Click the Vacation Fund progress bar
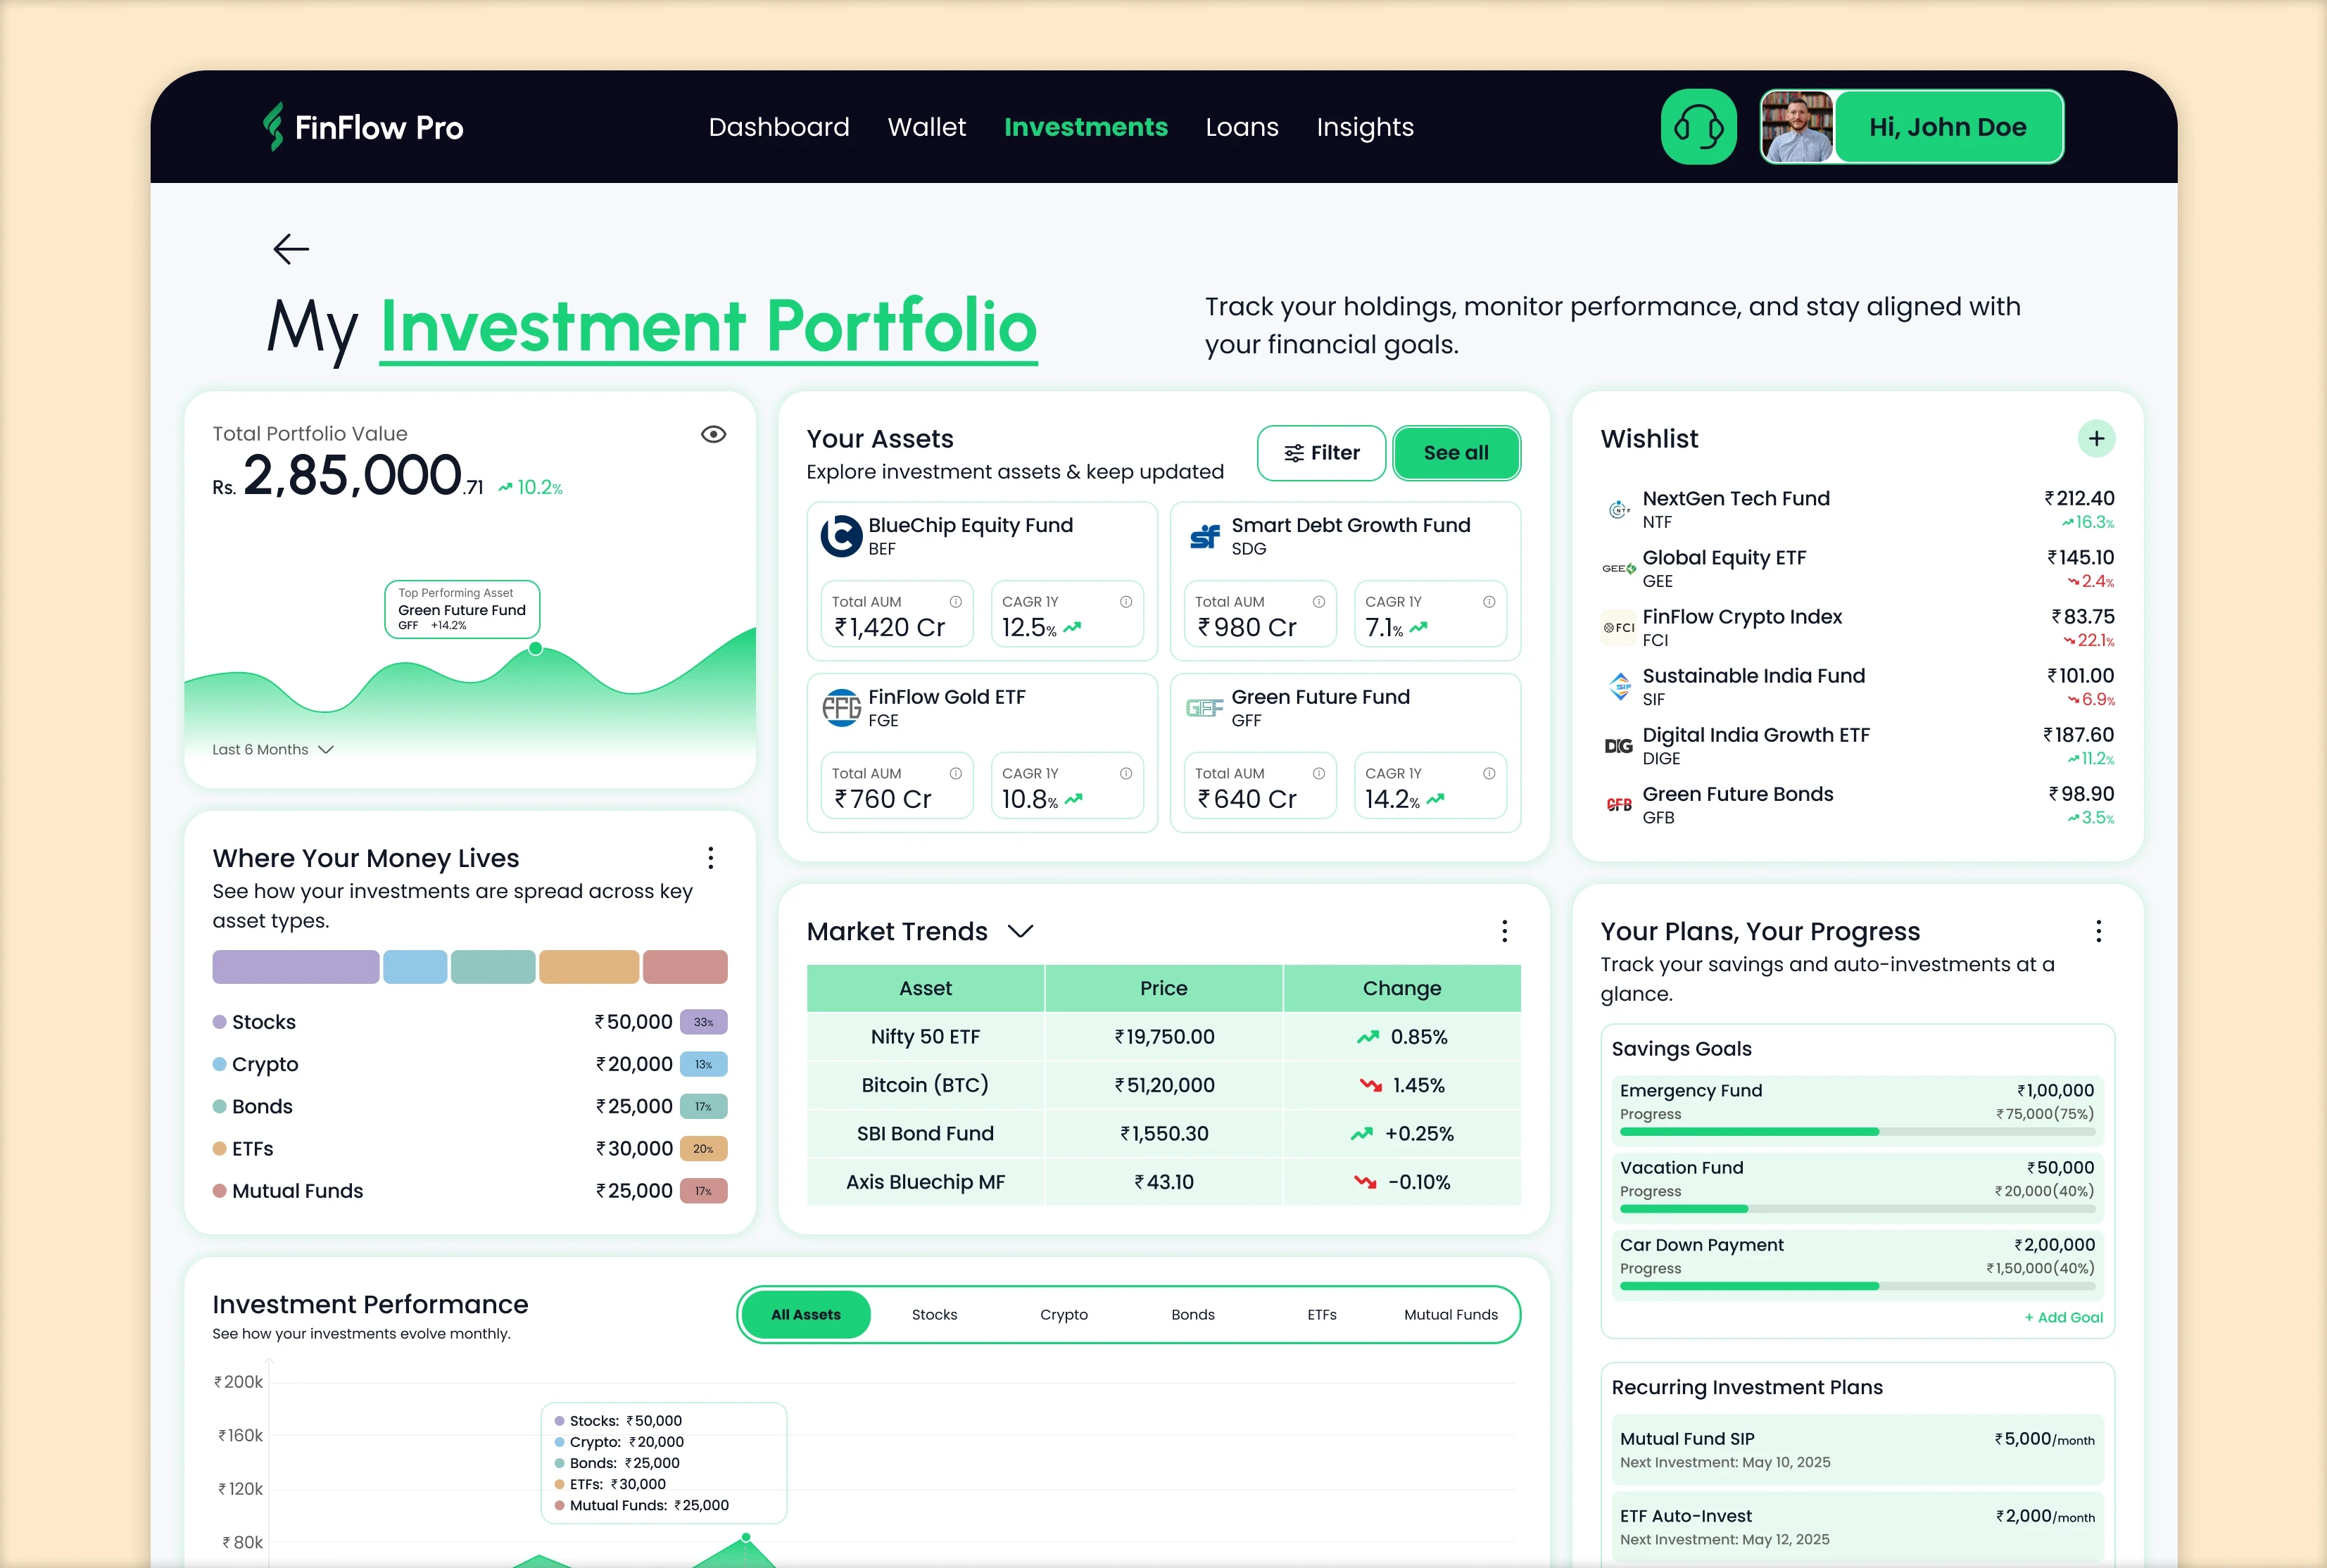2327x1568 pixels. pos(1857,1209)
